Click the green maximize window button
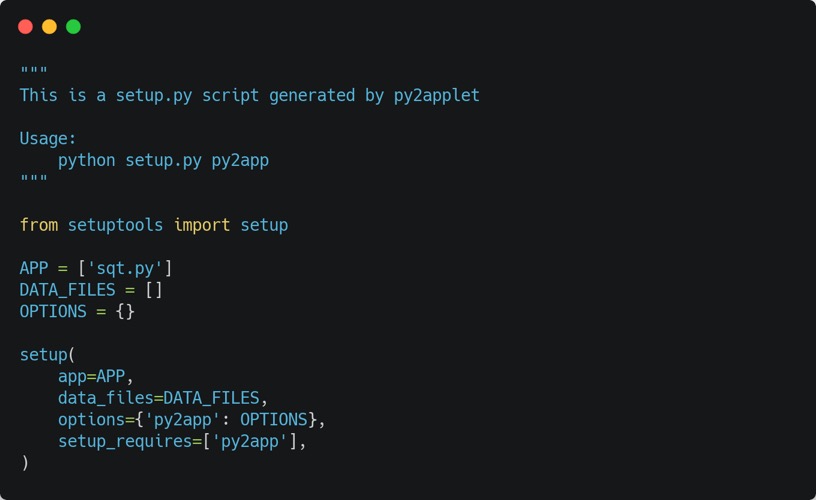The height and width of the screenshot is (500, 816). 73,27
